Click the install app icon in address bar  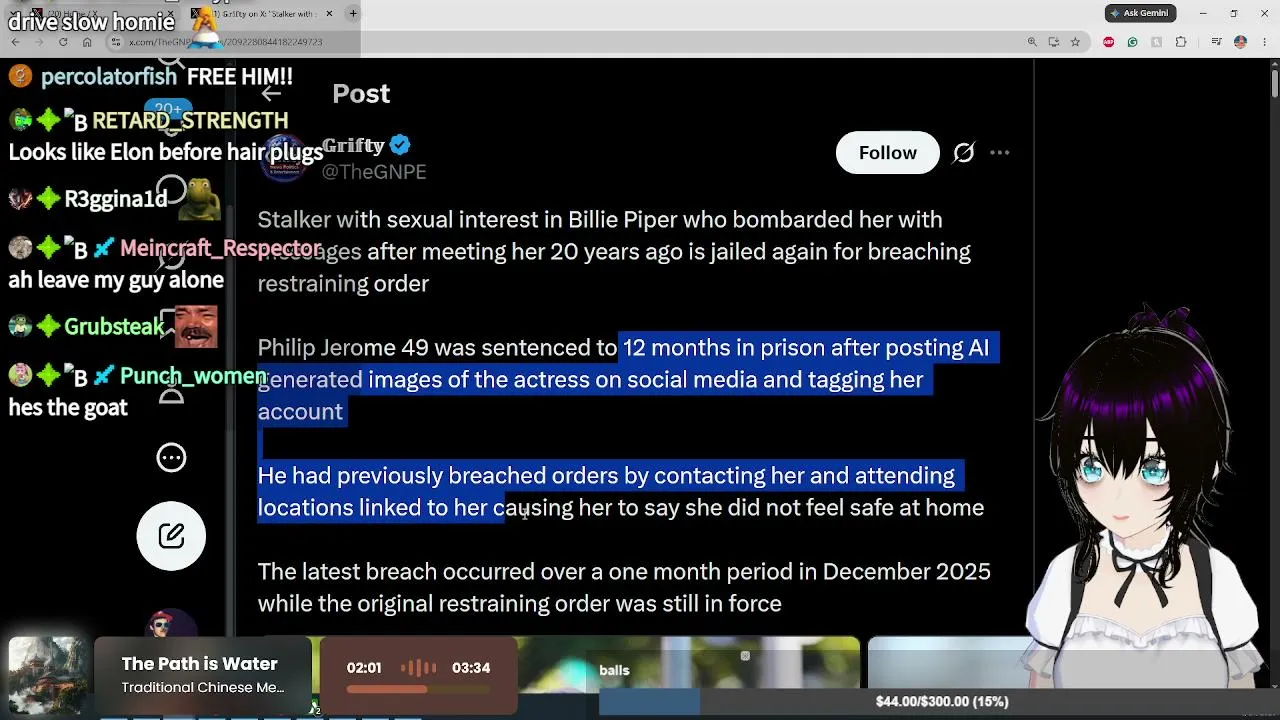point(1054,42)
